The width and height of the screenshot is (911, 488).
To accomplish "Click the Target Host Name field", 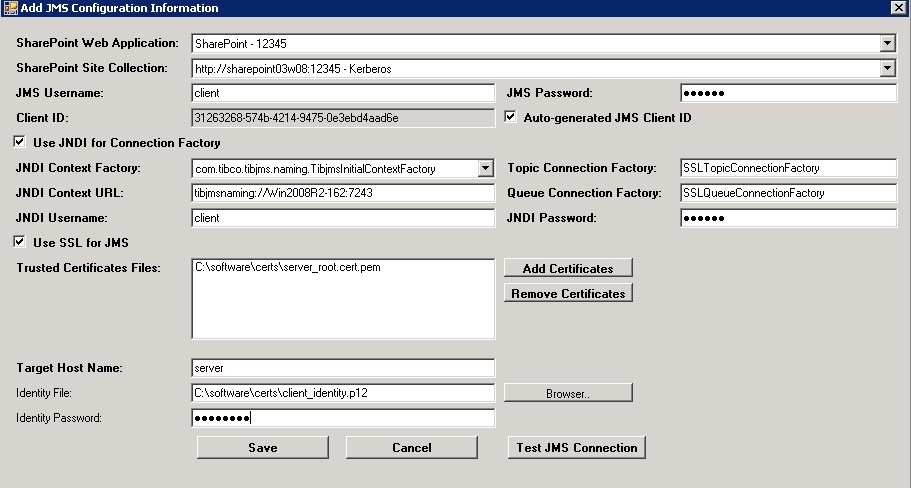I will click(342, 368).
